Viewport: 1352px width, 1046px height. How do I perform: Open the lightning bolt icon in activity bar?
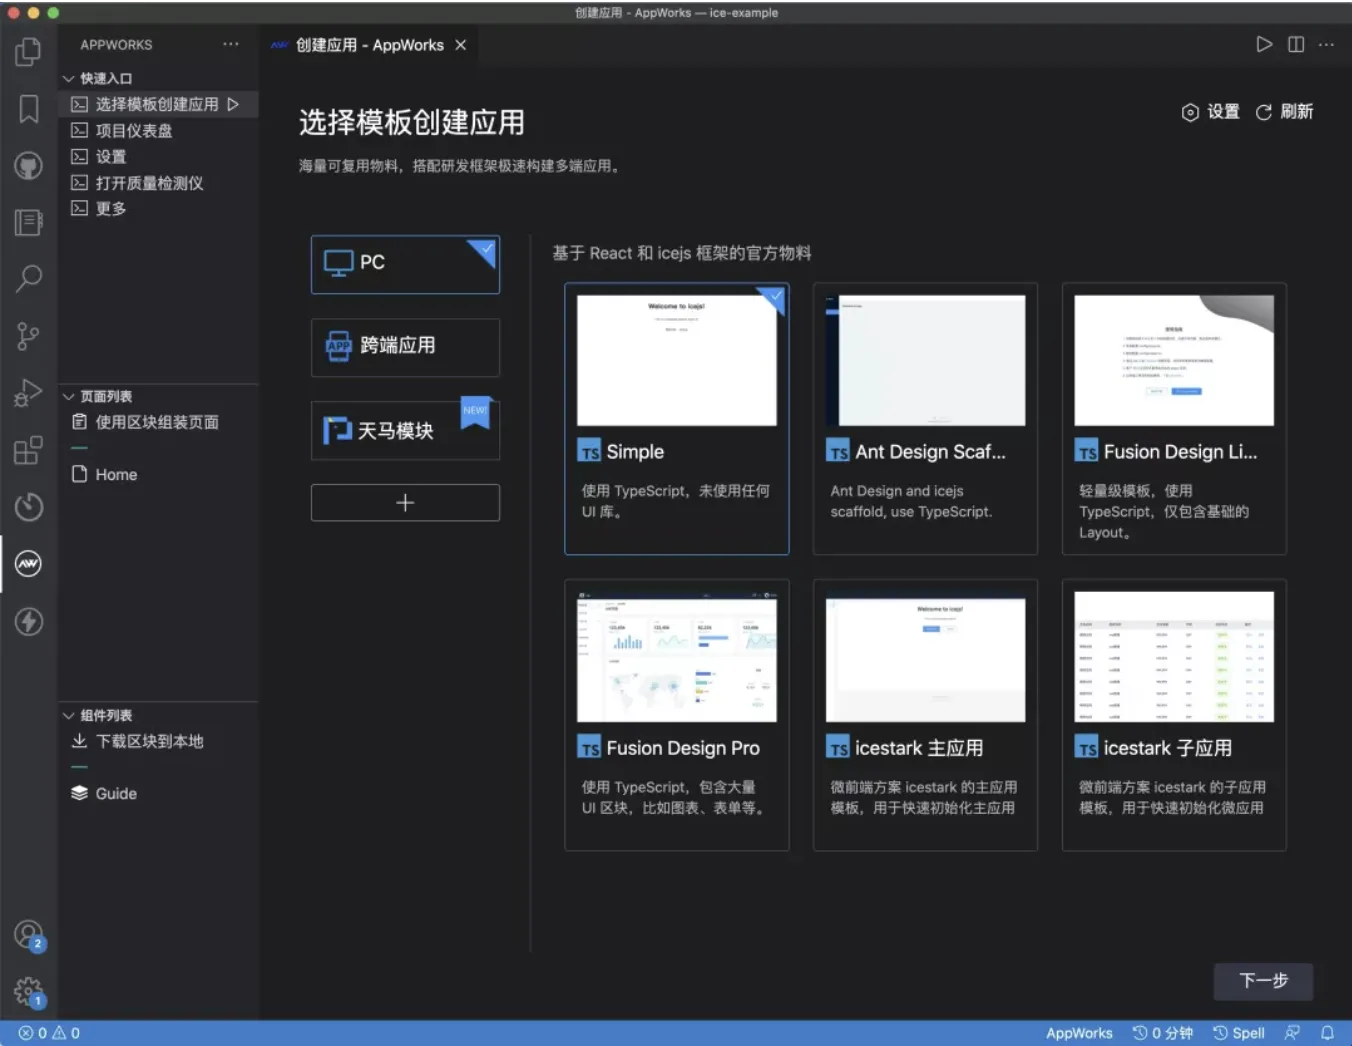tap(29, 621)
